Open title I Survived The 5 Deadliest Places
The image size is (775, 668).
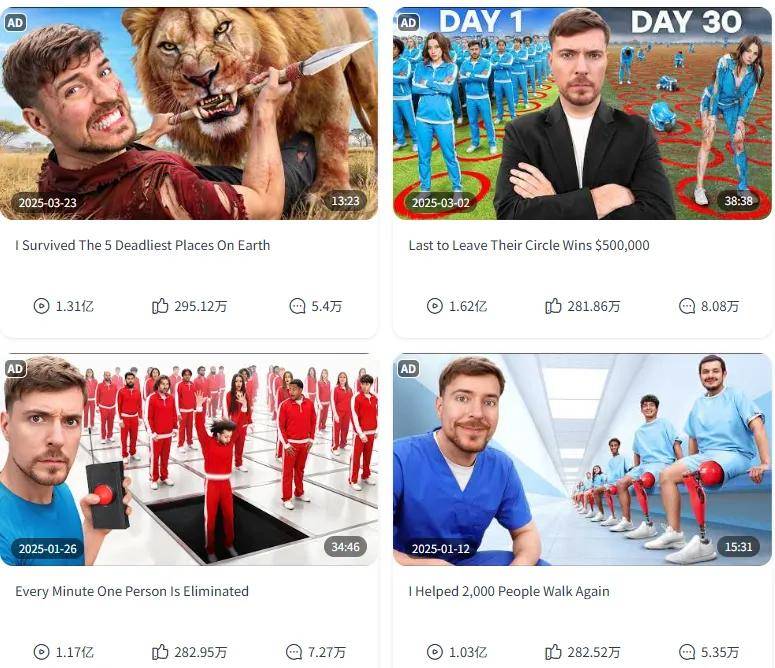(142, 245)
